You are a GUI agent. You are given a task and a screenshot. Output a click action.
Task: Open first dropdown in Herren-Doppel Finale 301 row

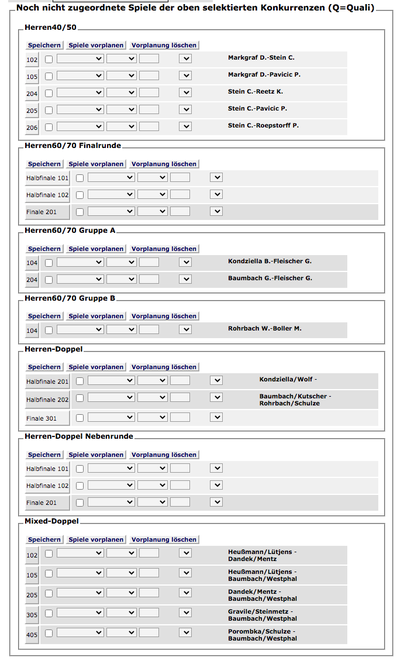click(111, 418)
